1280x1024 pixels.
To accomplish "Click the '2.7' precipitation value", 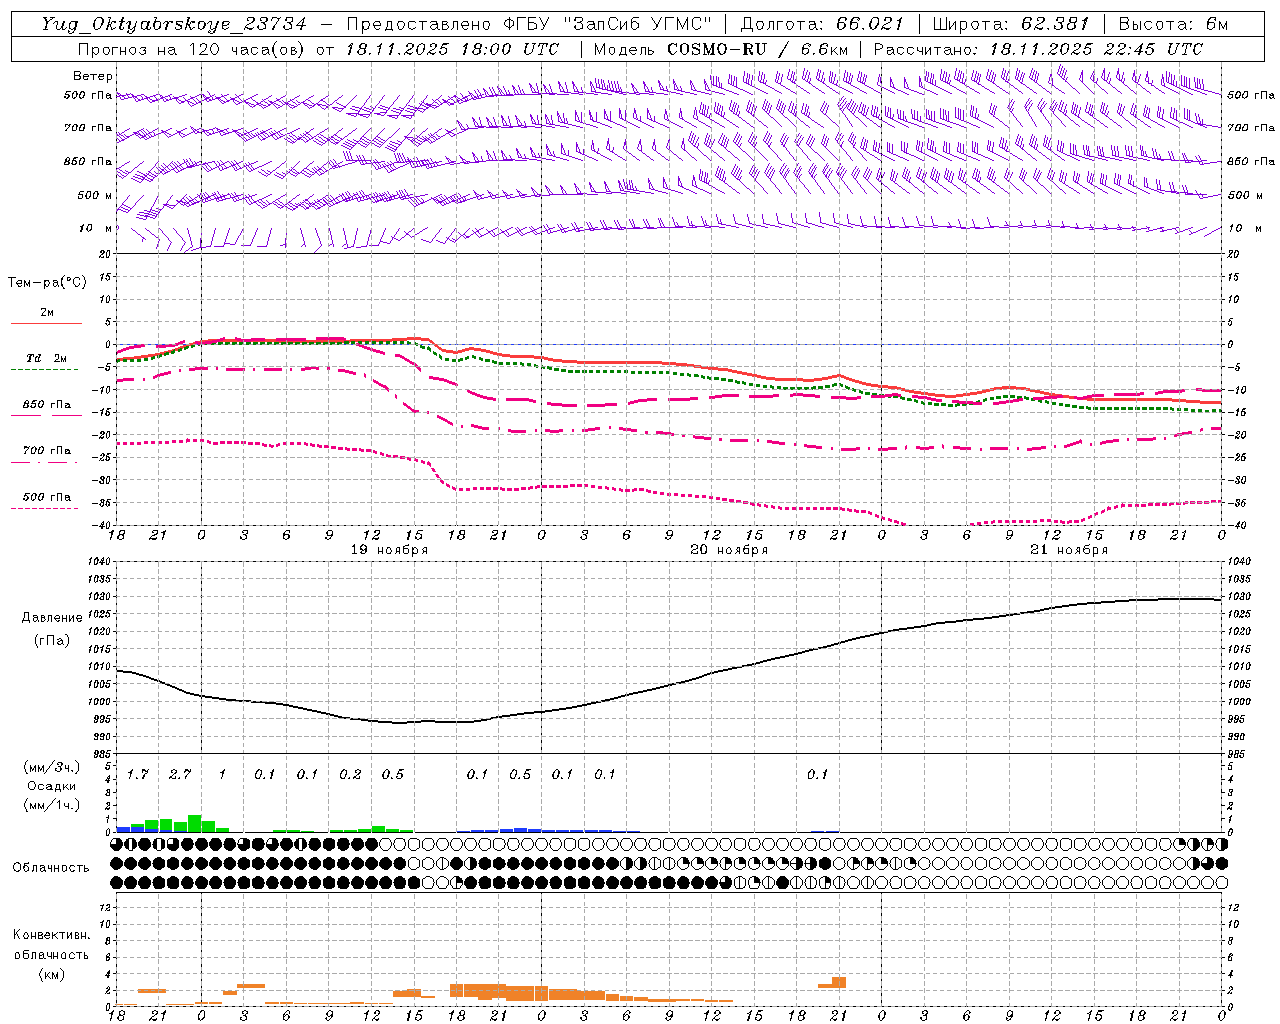I will (180, 775).
